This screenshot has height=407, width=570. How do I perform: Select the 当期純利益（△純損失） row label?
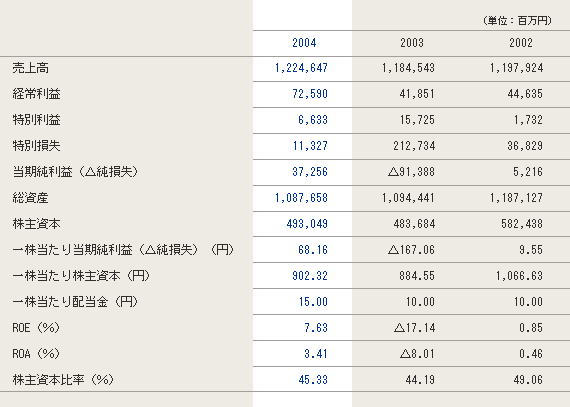tap(75, 172)
